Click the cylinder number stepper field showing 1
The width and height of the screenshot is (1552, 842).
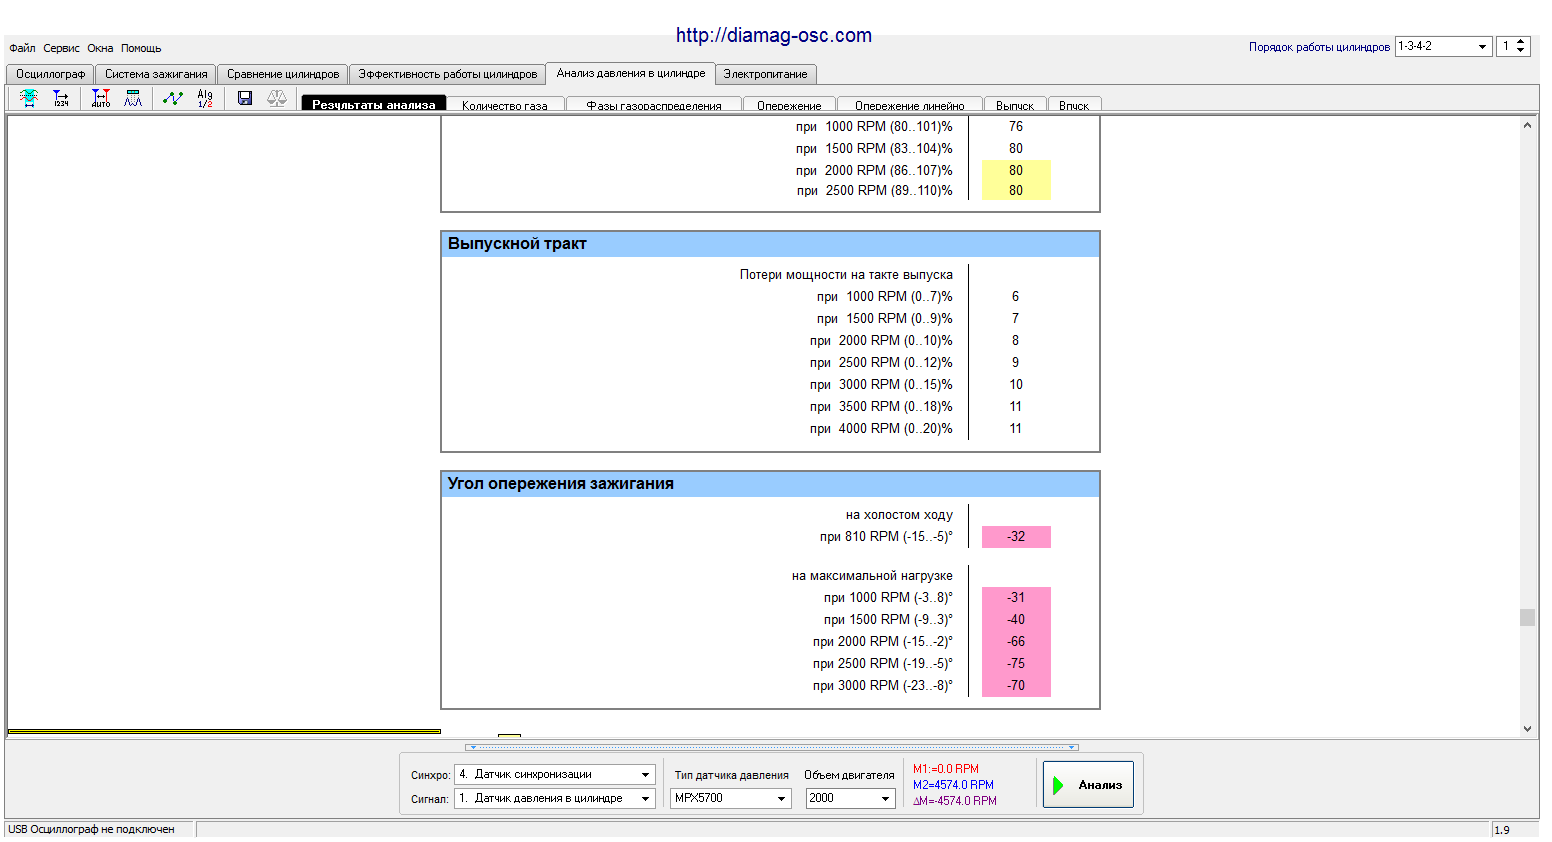pos(1506,46)
